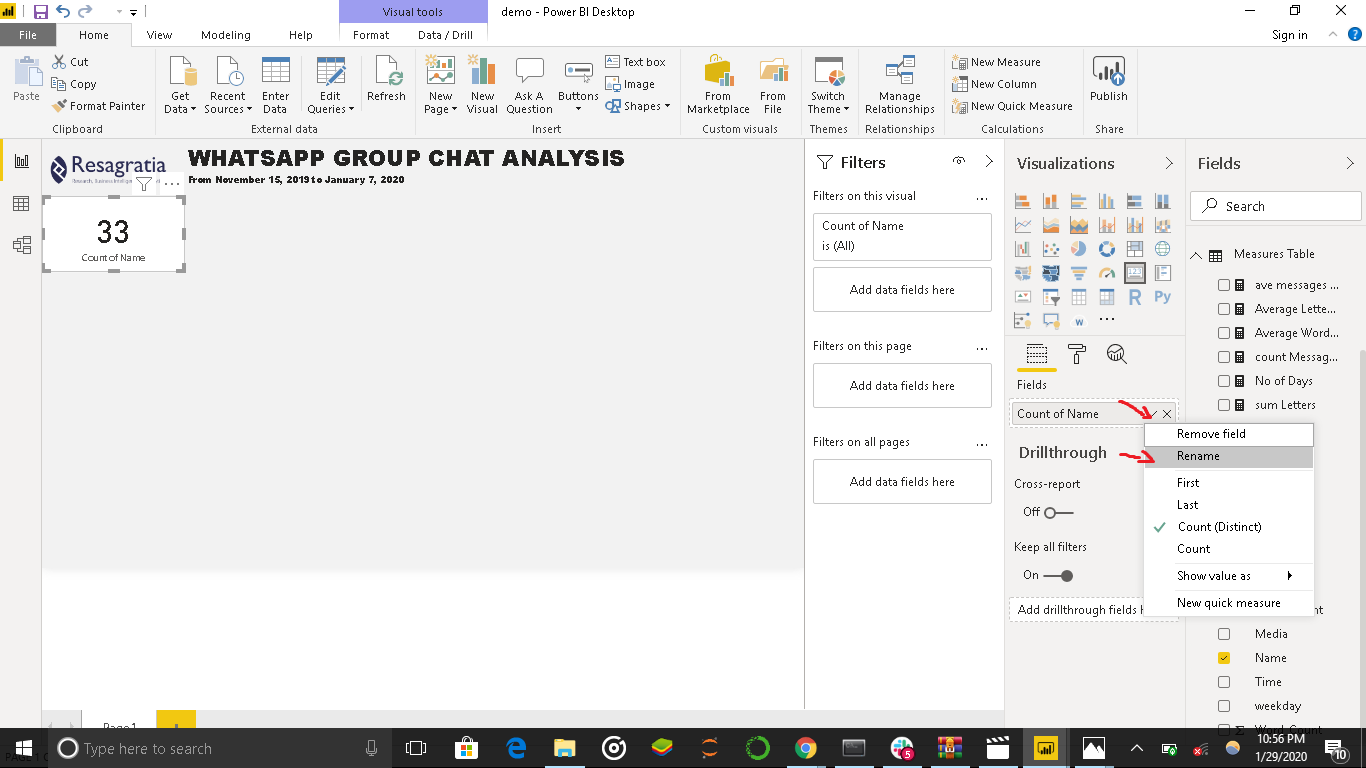
Task: Check the 'Average Lette...' field box
Action: tap(1224, 309)
